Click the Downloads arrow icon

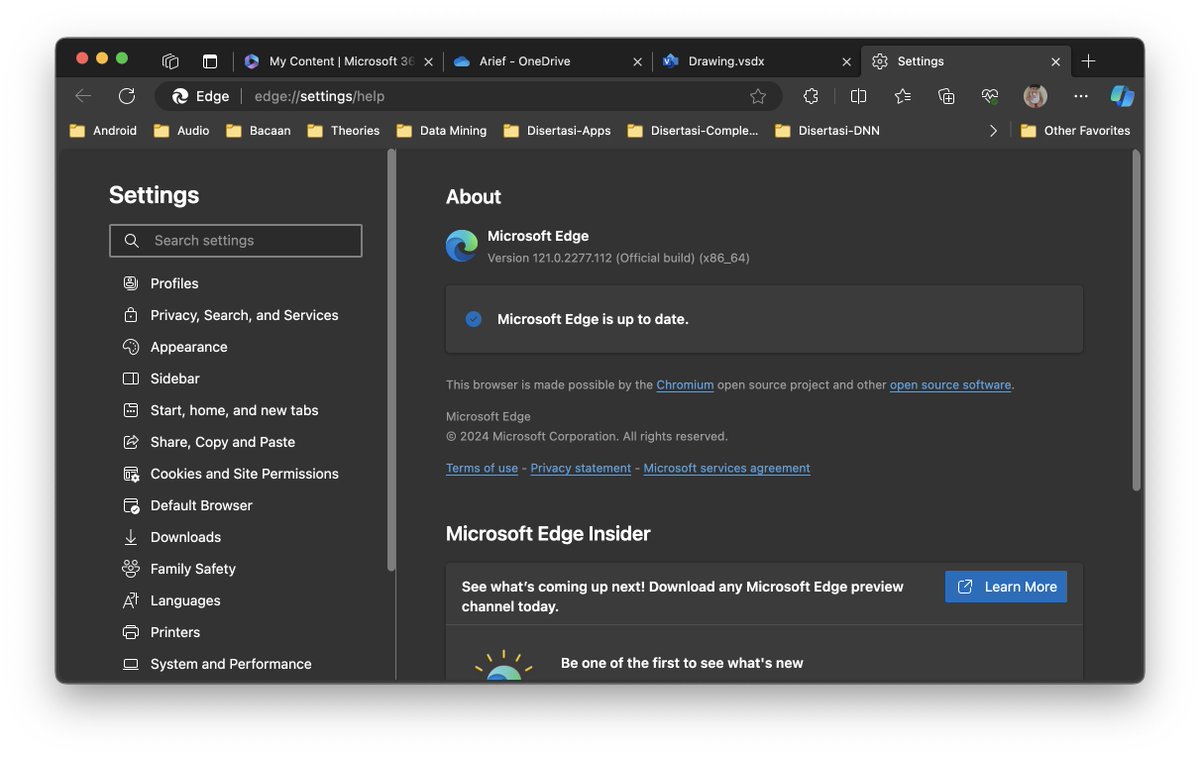point(131,537)
